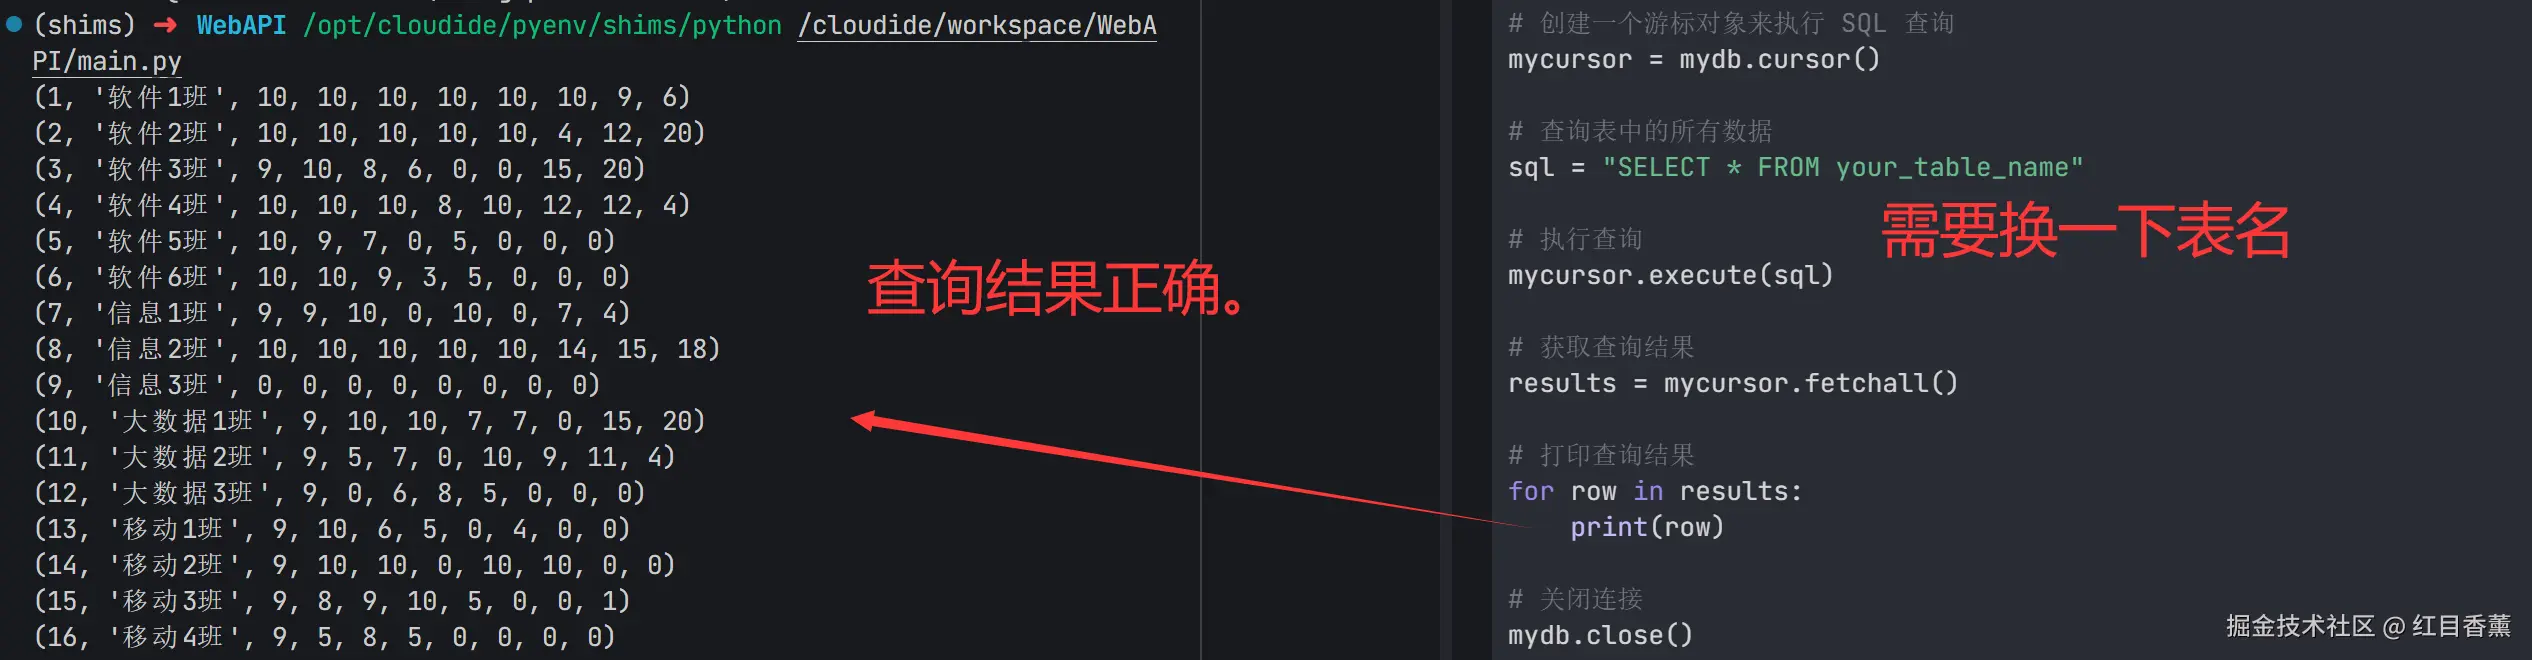This screenshot has height=660, width=2532.
Task: Place cursor on results = mycursor.fetchall() line
Action: (x=1732, y=383)
